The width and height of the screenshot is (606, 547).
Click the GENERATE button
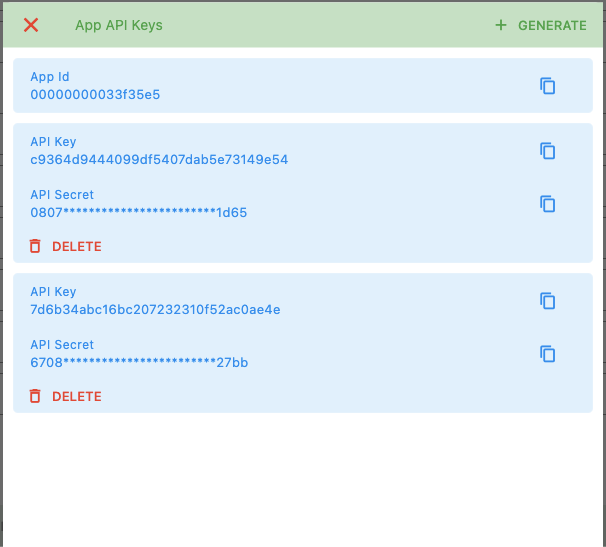coord(552,25)
